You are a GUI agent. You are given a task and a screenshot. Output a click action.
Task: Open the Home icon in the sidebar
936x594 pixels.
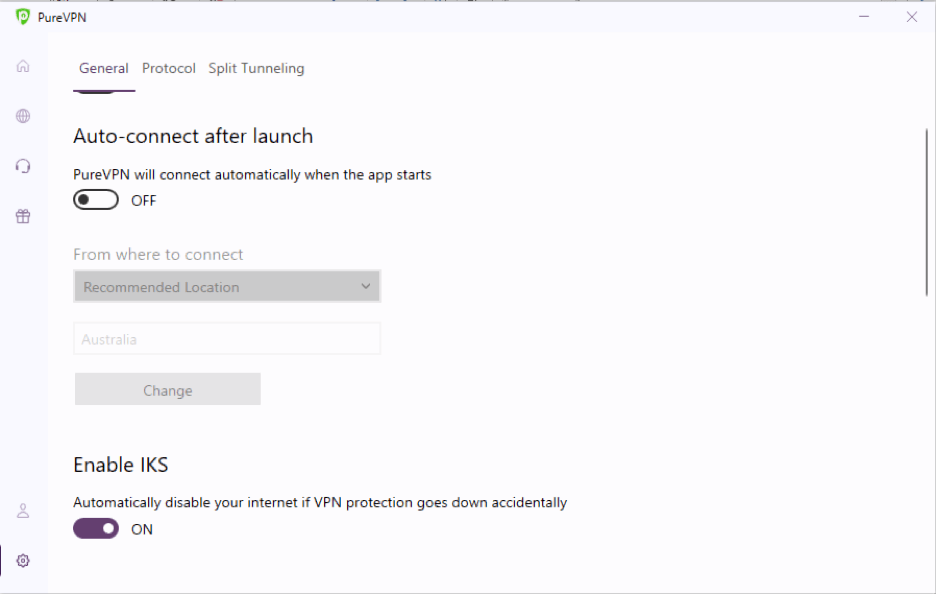[x=23, y=66]
